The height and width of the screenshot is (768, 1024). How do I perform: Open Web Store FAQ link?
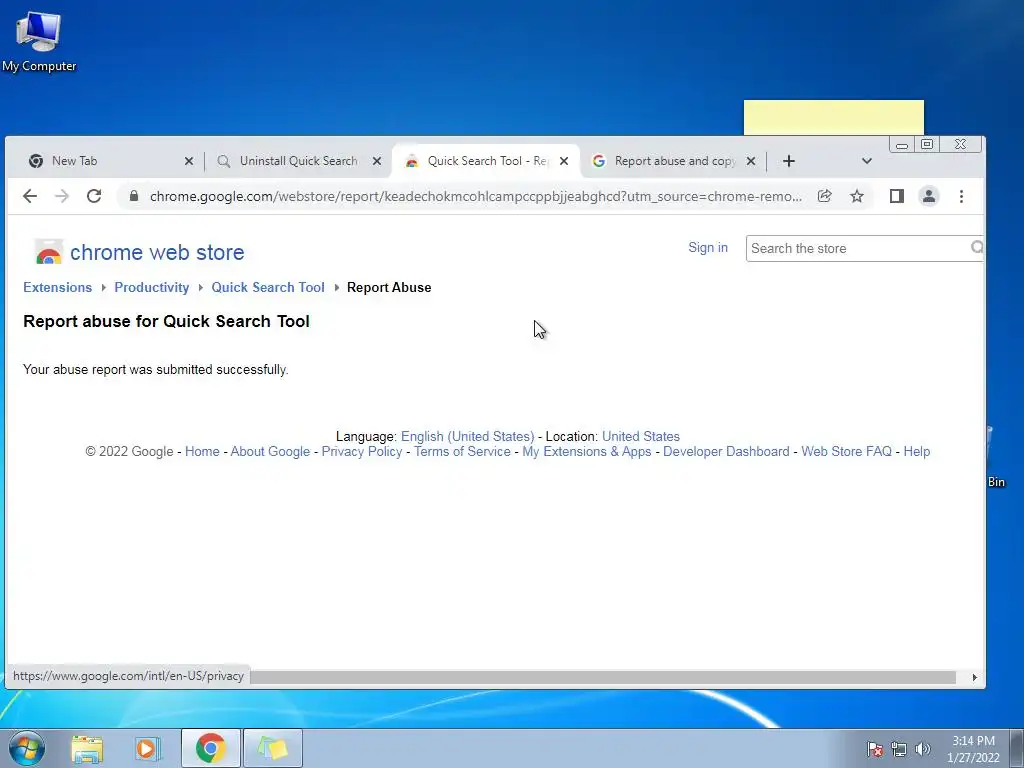(846, 451)
